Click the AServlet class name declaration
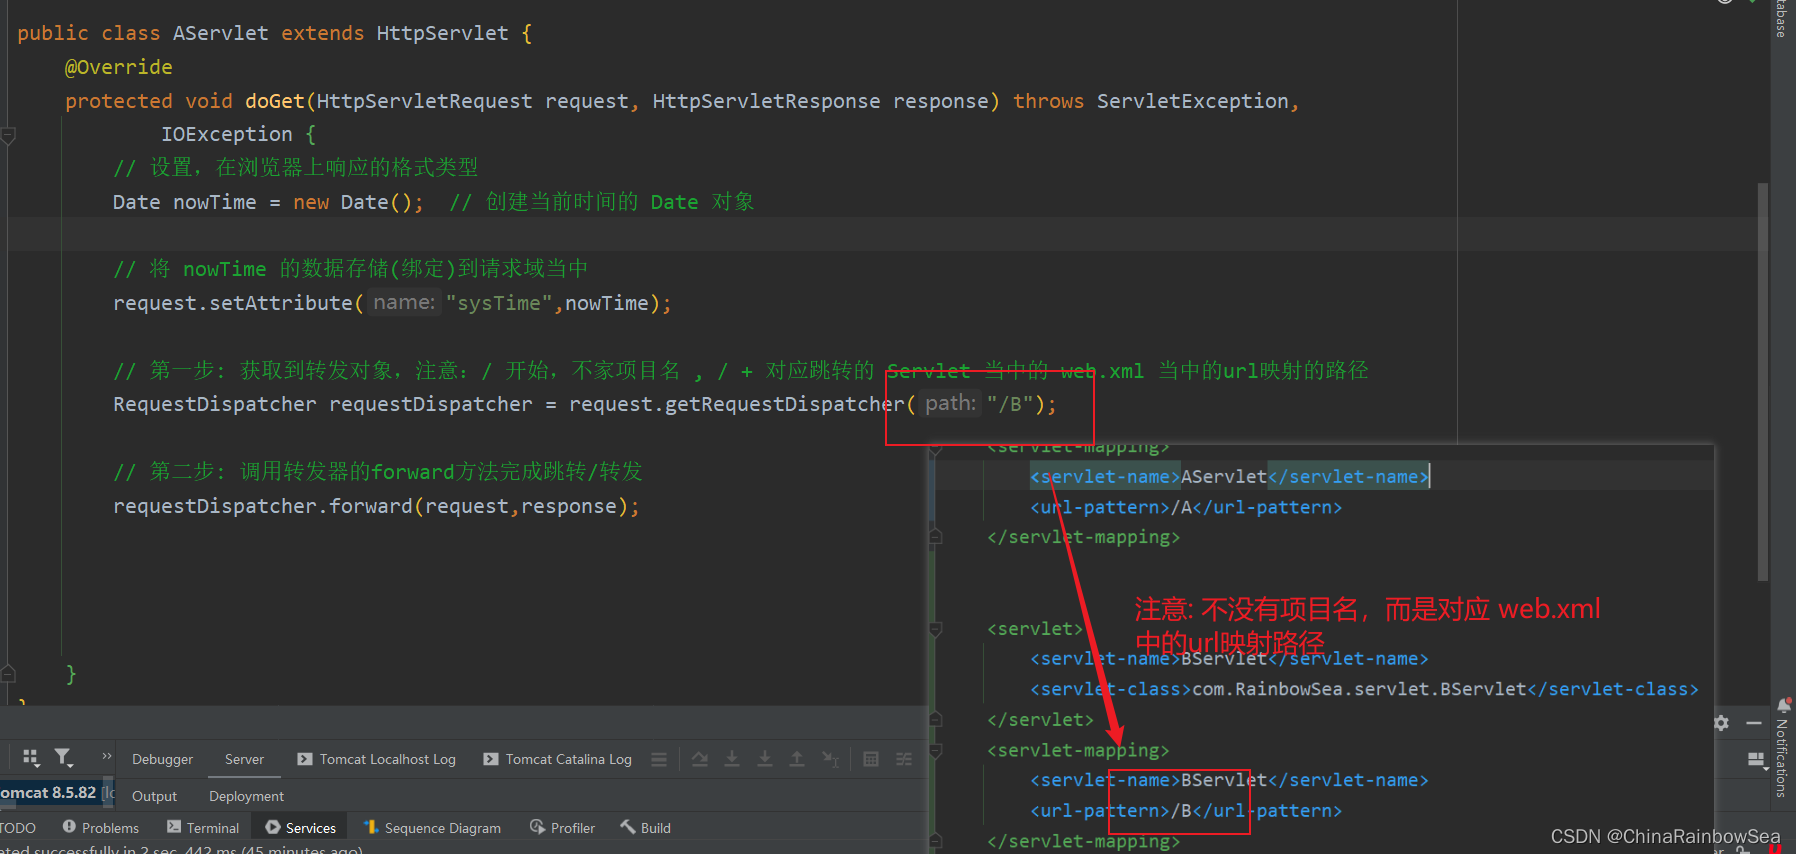 tap(221, 33)
